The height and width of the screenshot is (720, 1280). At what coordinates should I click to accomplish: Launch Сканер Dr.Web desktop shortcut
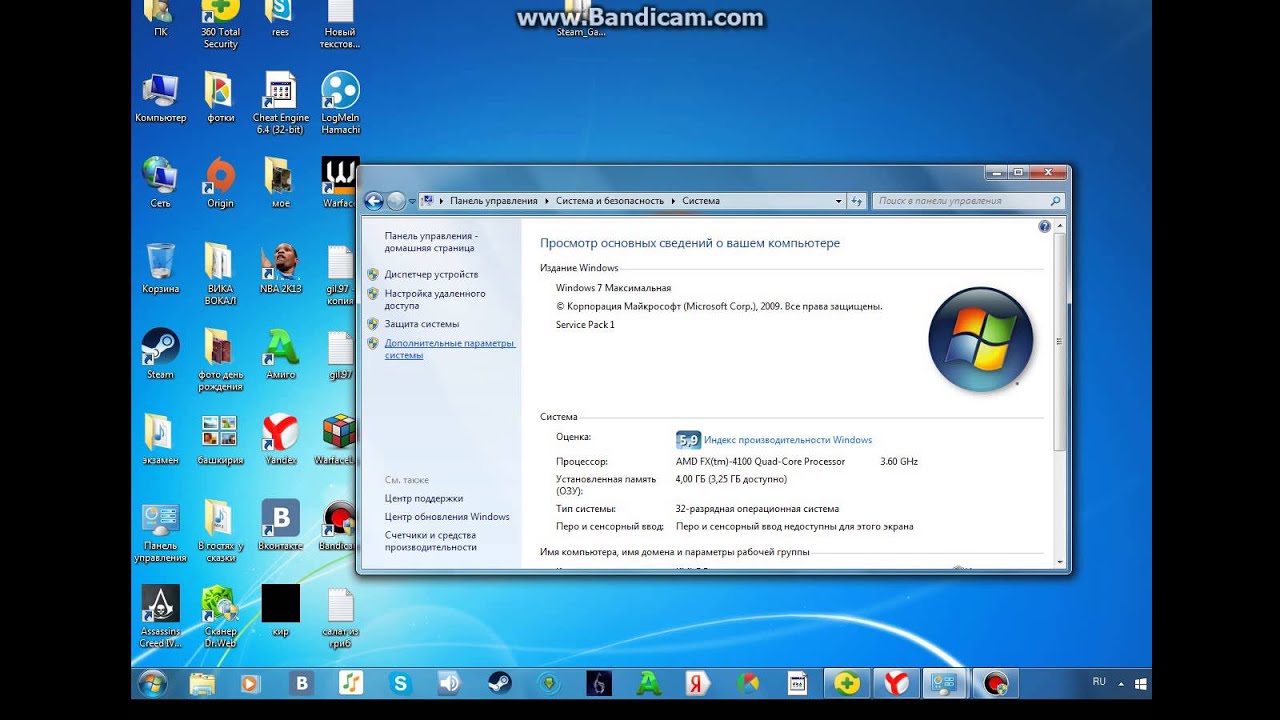(x=220, y=617)
